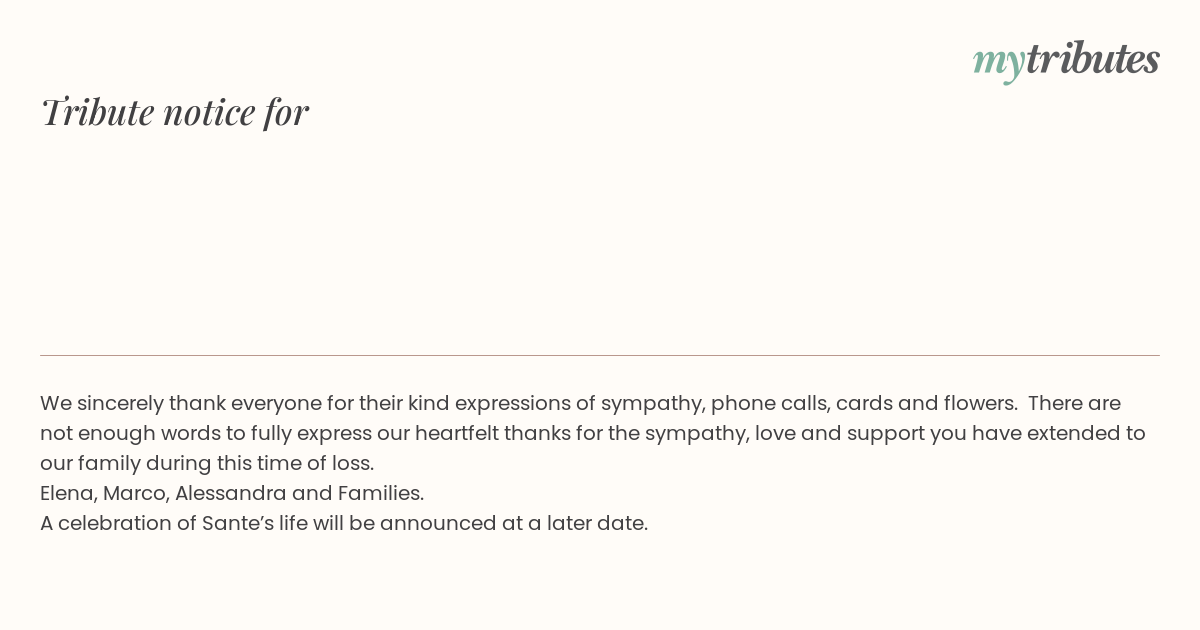This screenshot has height=630, width=1200.
Task: Click the horizontal divider line
Action: (600, 355)
